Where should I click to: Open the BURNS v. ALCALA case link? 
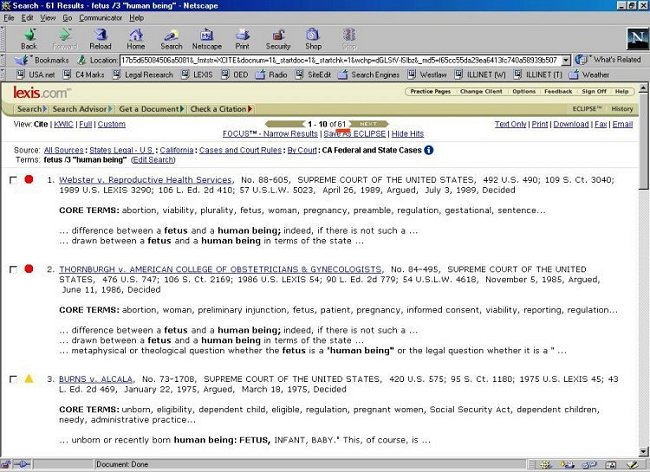pos(96,379)
